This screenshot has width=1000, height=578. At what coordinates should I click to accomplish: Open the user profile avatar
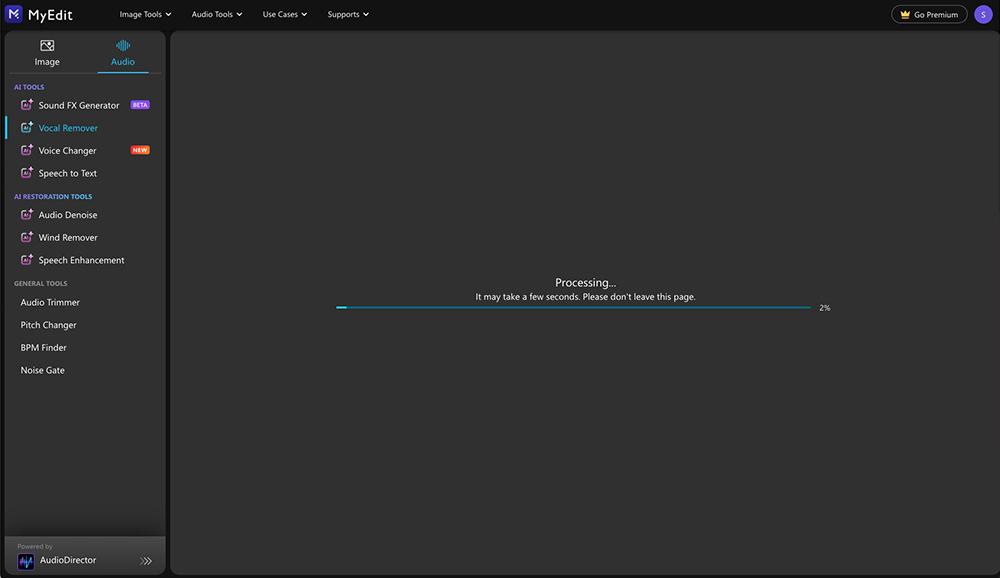coord(983,14)
